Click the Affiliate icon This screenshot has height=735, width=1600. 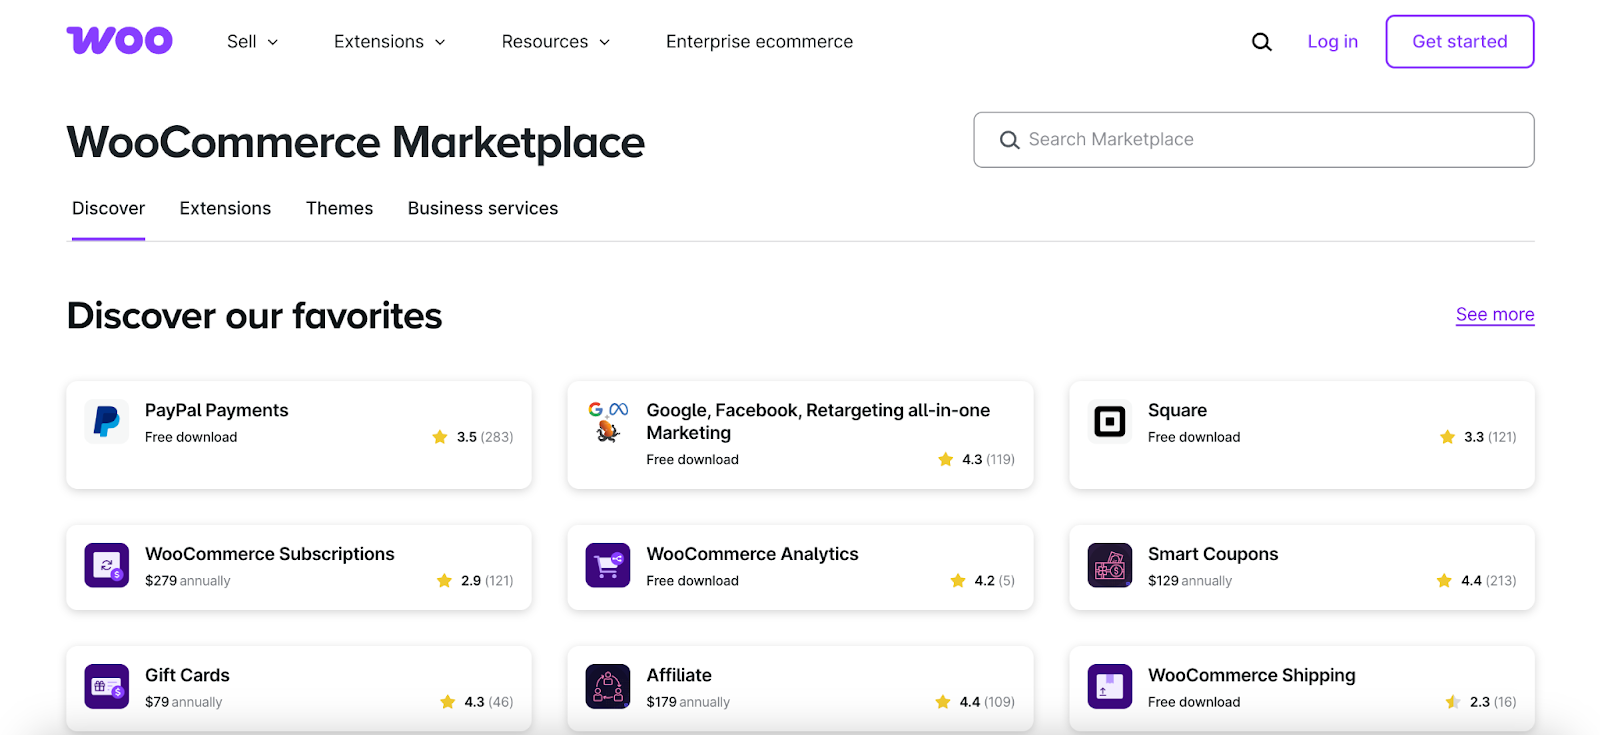pyautogui.click(x=608, y=686)
